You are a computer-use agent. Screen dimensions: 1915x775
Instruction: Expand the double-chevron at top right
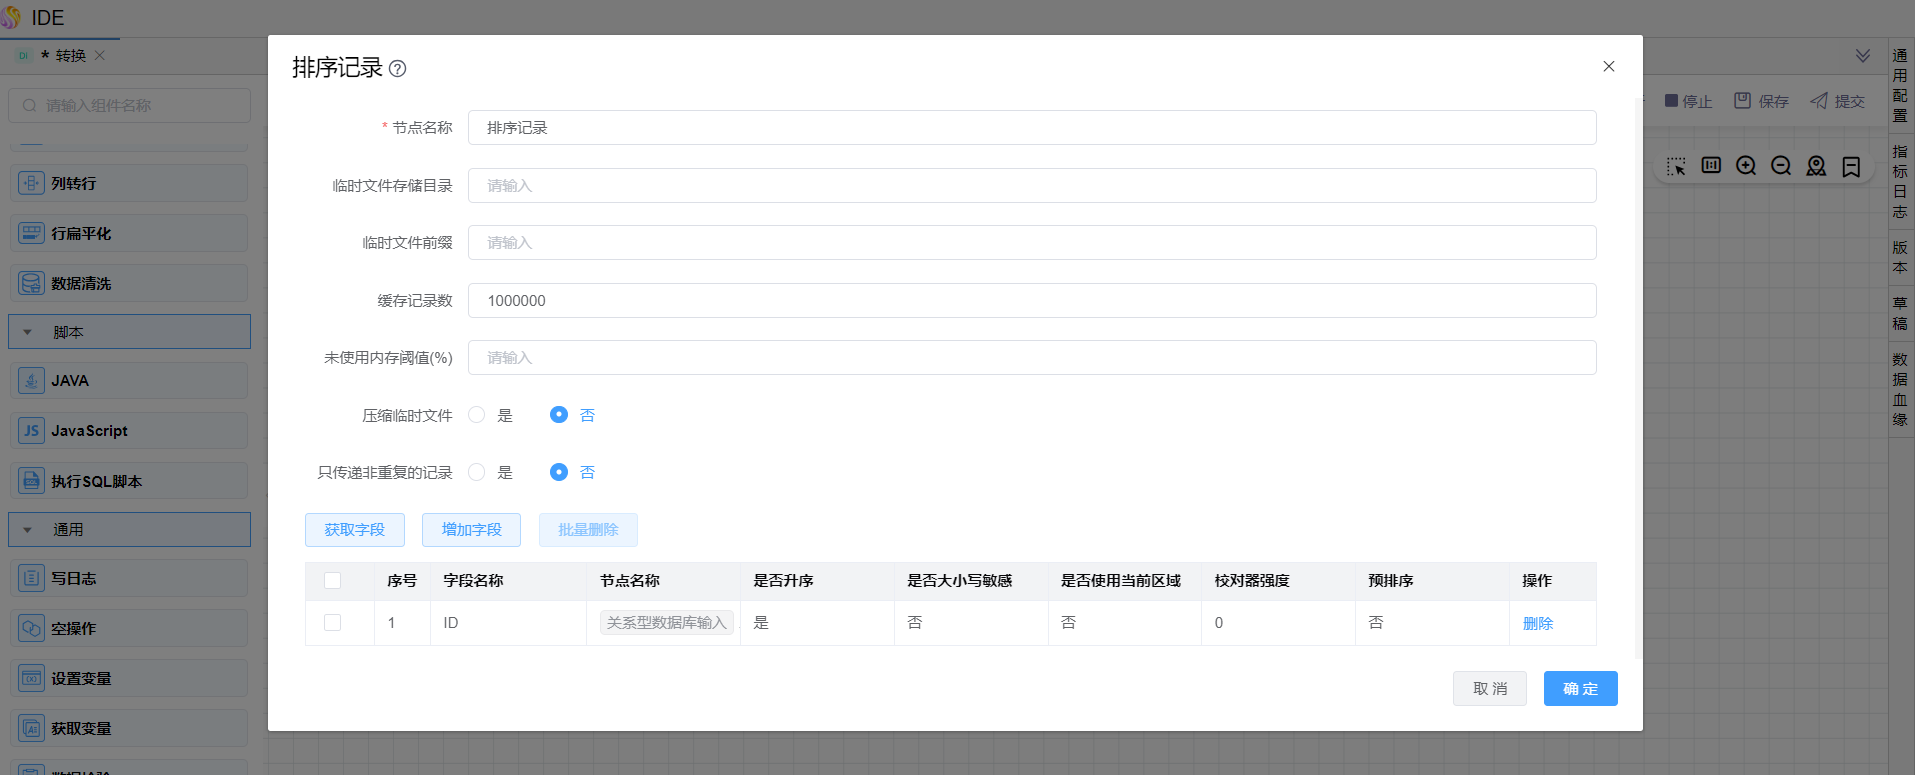click(1863, 56)
